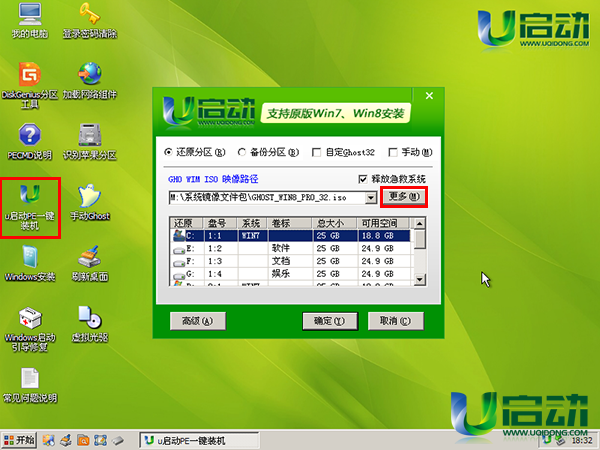600x450 pixels.
Task: Click 可用空间 column header
Action: point(384,223)
